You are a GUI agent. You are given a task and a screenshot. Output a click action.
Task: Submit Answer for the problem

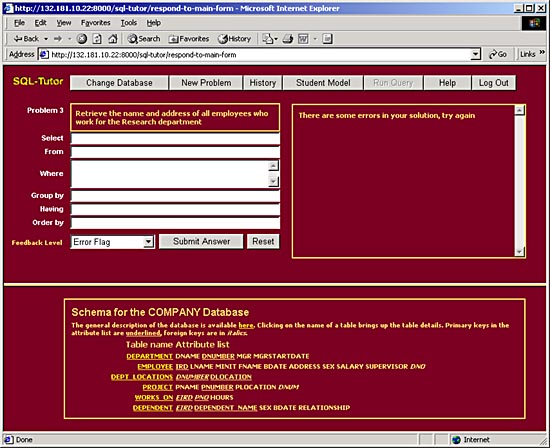[201, 241]
